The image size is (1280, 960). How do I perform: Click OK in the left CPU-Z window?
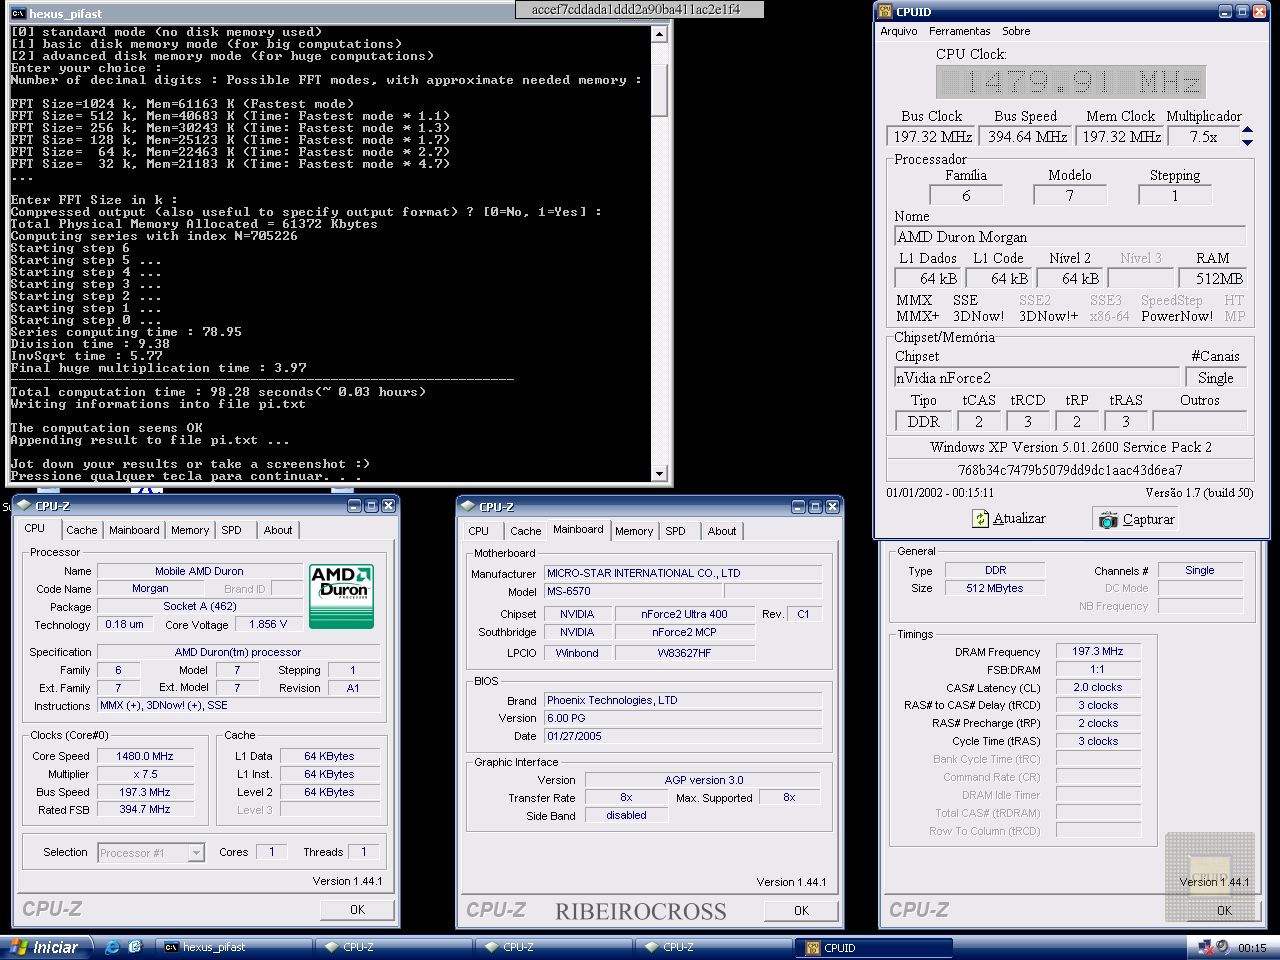pyautogui.click(x=357, y=910)
